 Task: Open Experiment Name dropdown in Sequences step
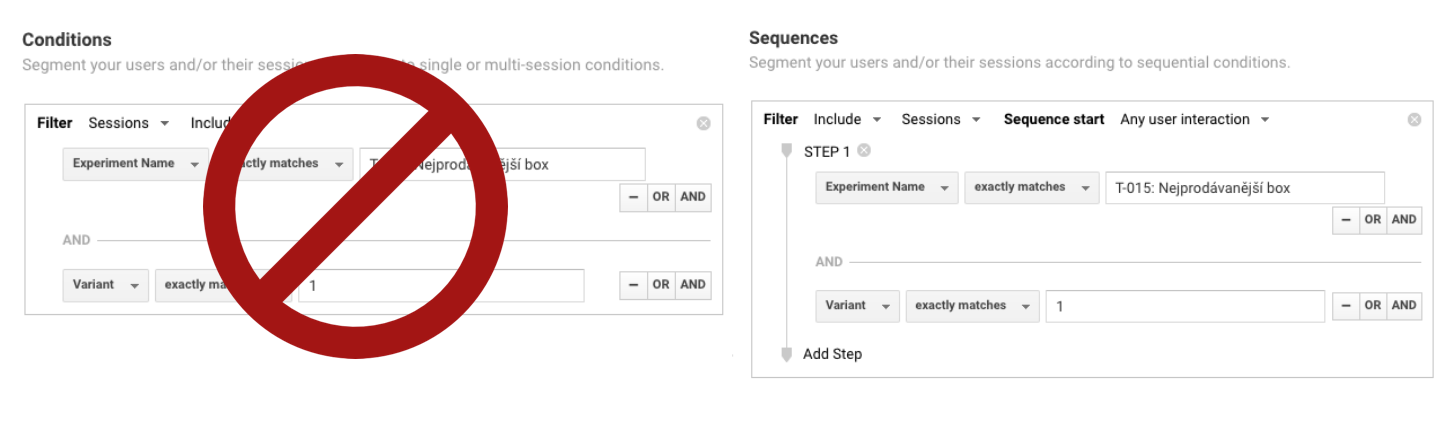tap(886, 187)
